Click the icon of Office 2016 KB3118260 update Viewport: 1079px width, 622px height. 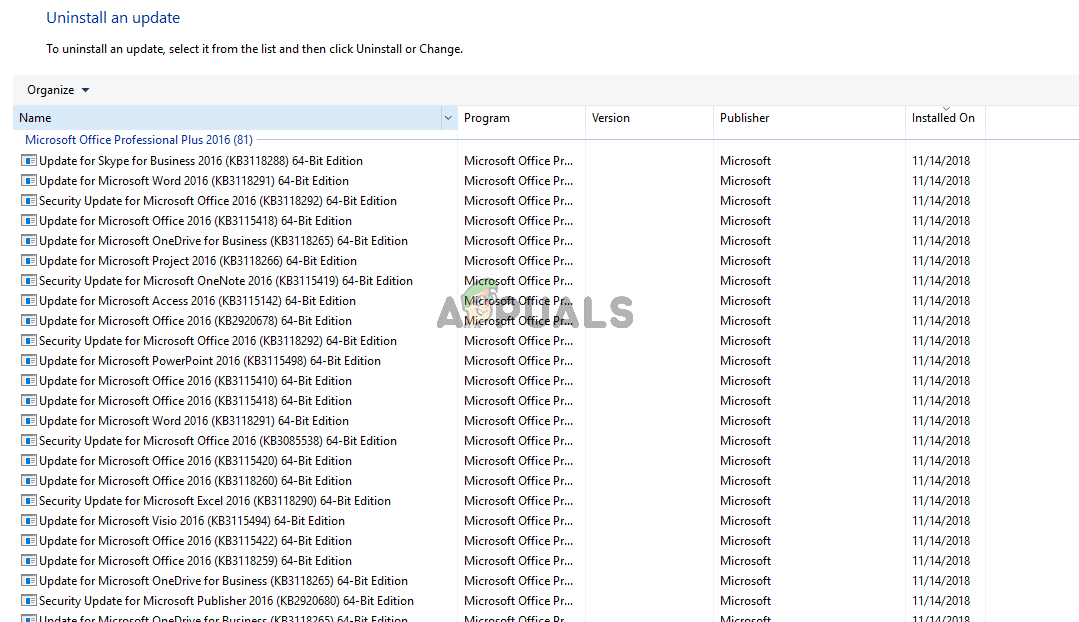coord(29,480)
